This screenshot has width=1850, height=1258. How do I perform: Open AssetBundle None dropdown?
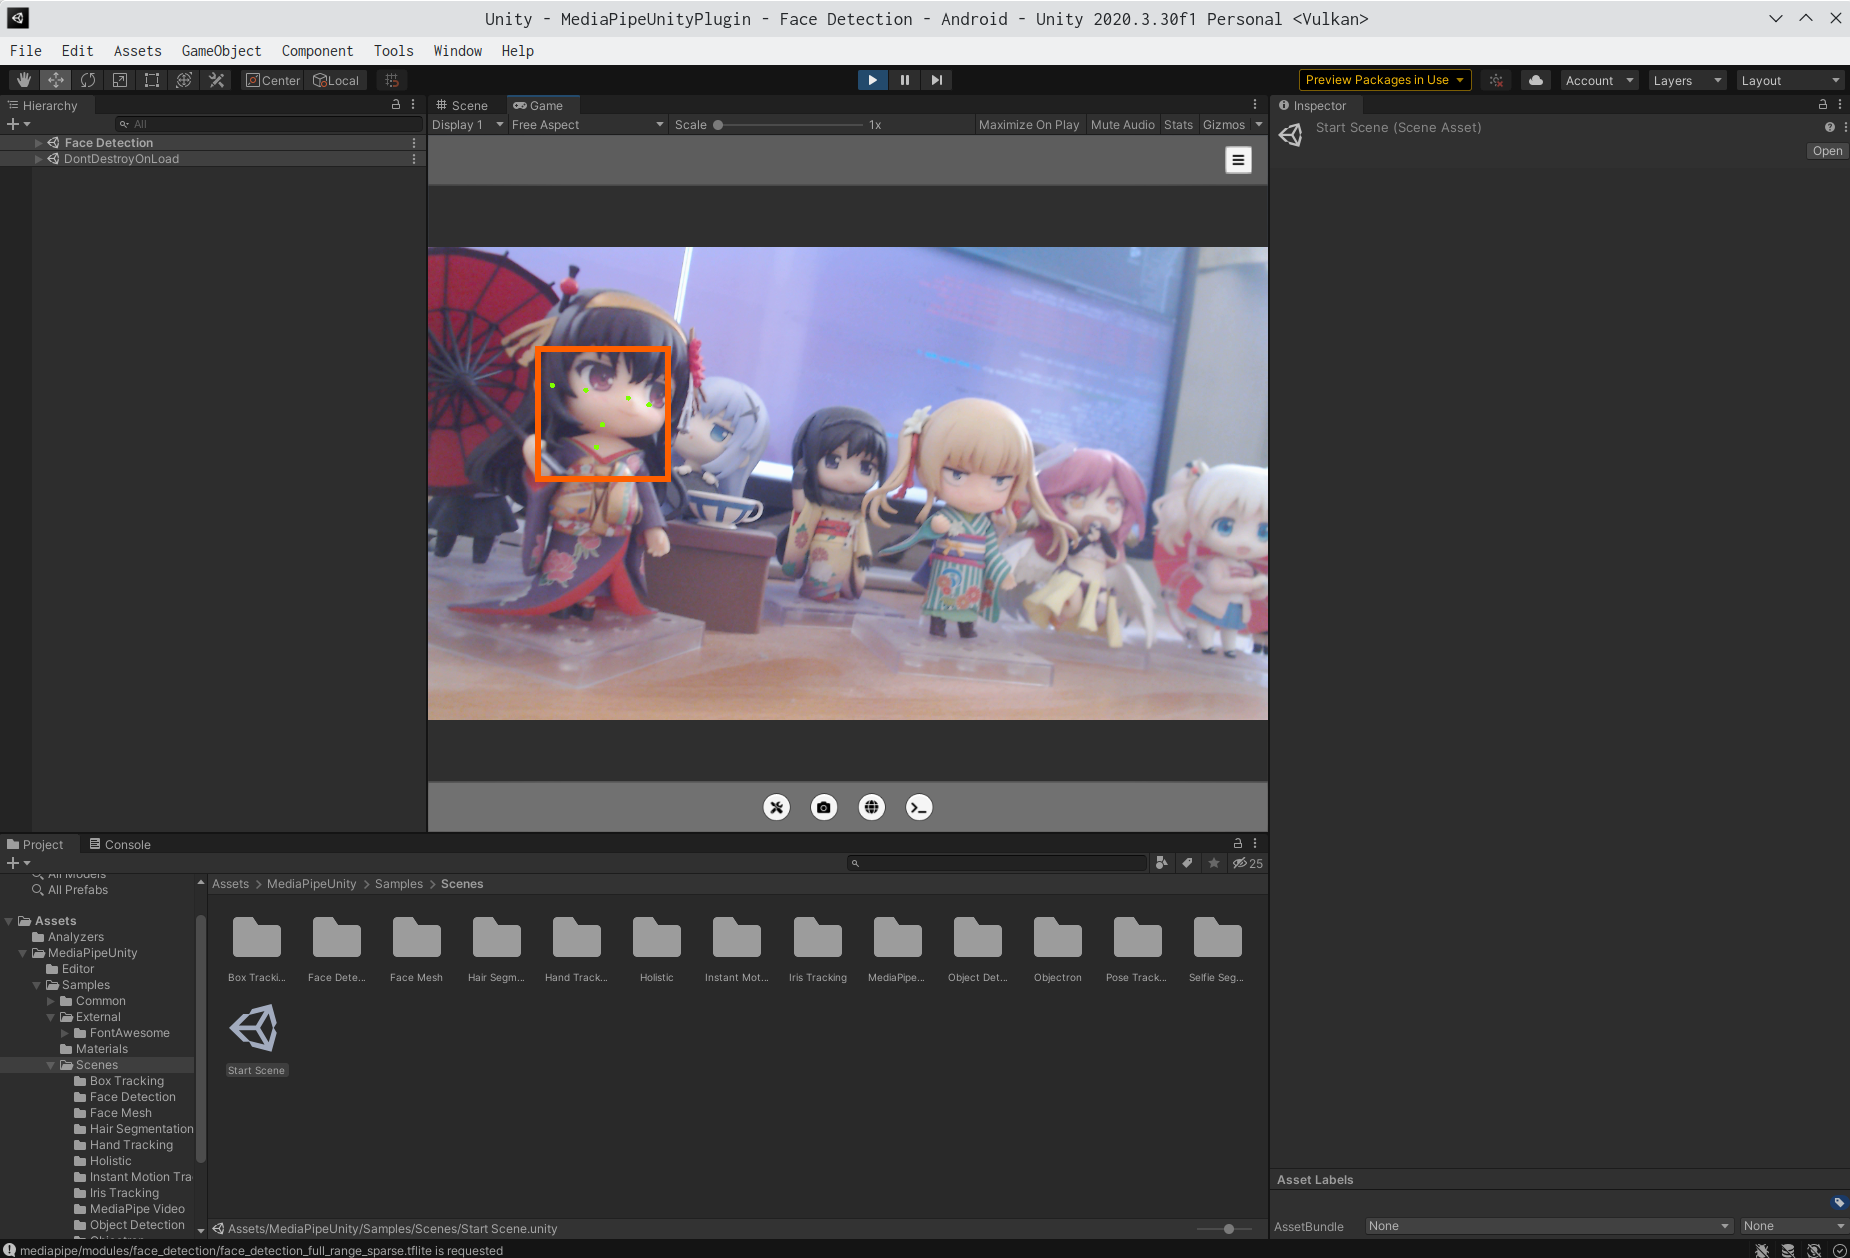tap(1548, 1226)
